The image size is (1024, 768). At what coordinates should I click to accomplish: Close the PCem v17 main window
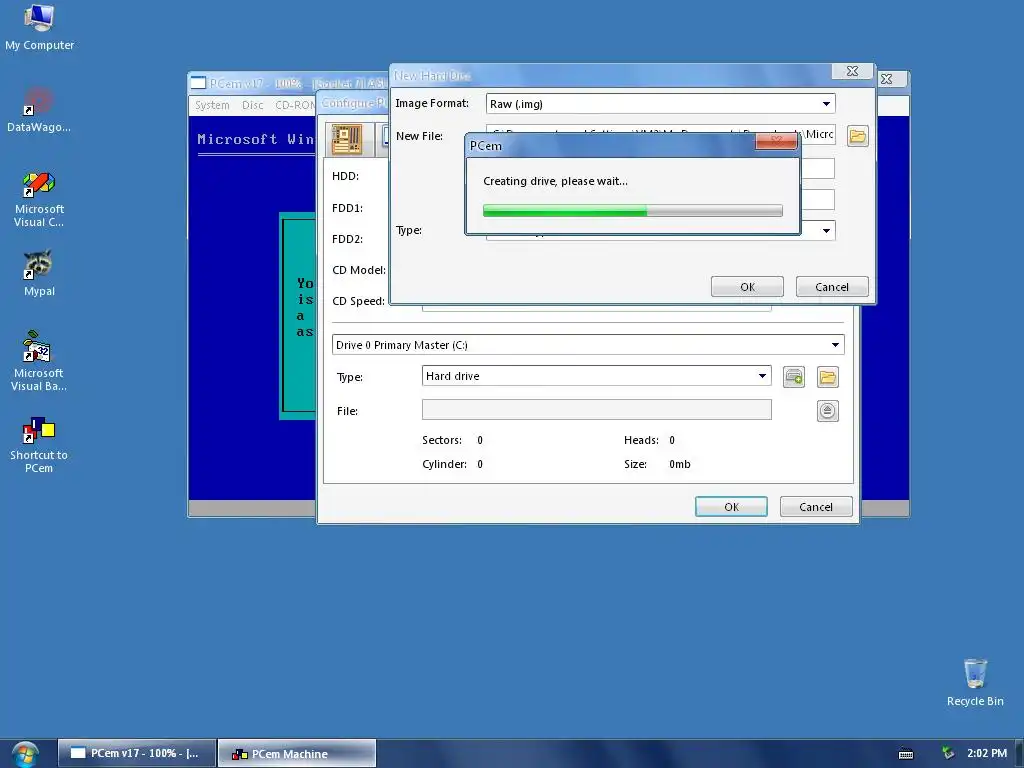[x=886, y=79]
